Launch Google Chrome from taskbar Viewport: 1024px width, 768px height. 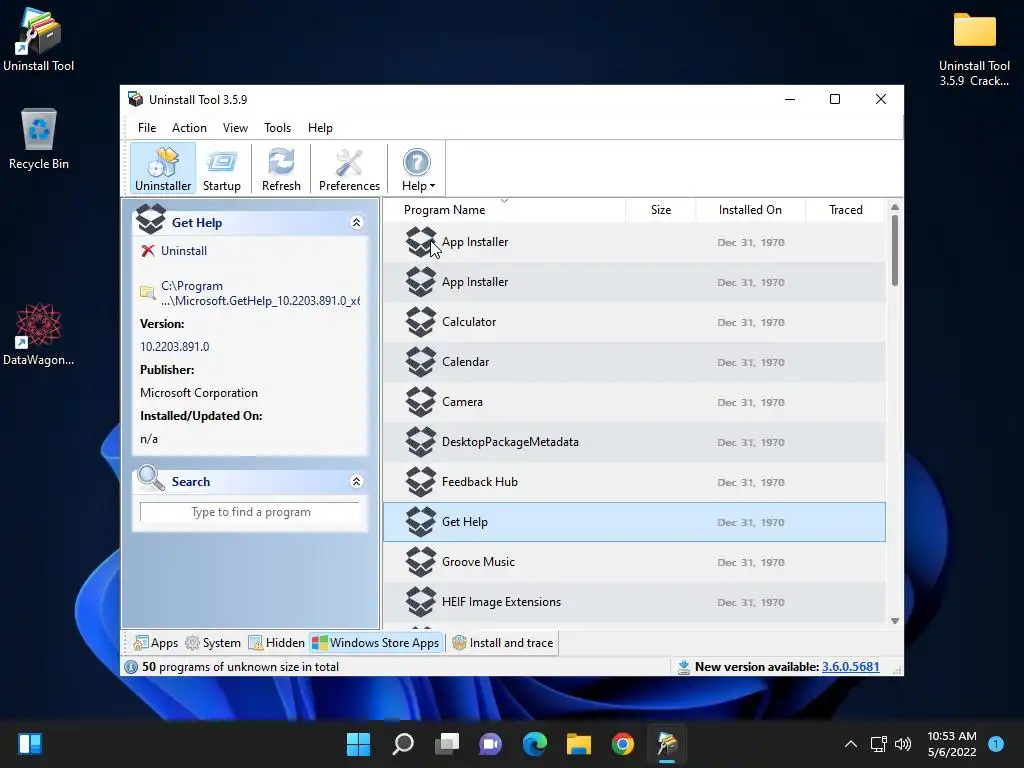coord(622,744)
